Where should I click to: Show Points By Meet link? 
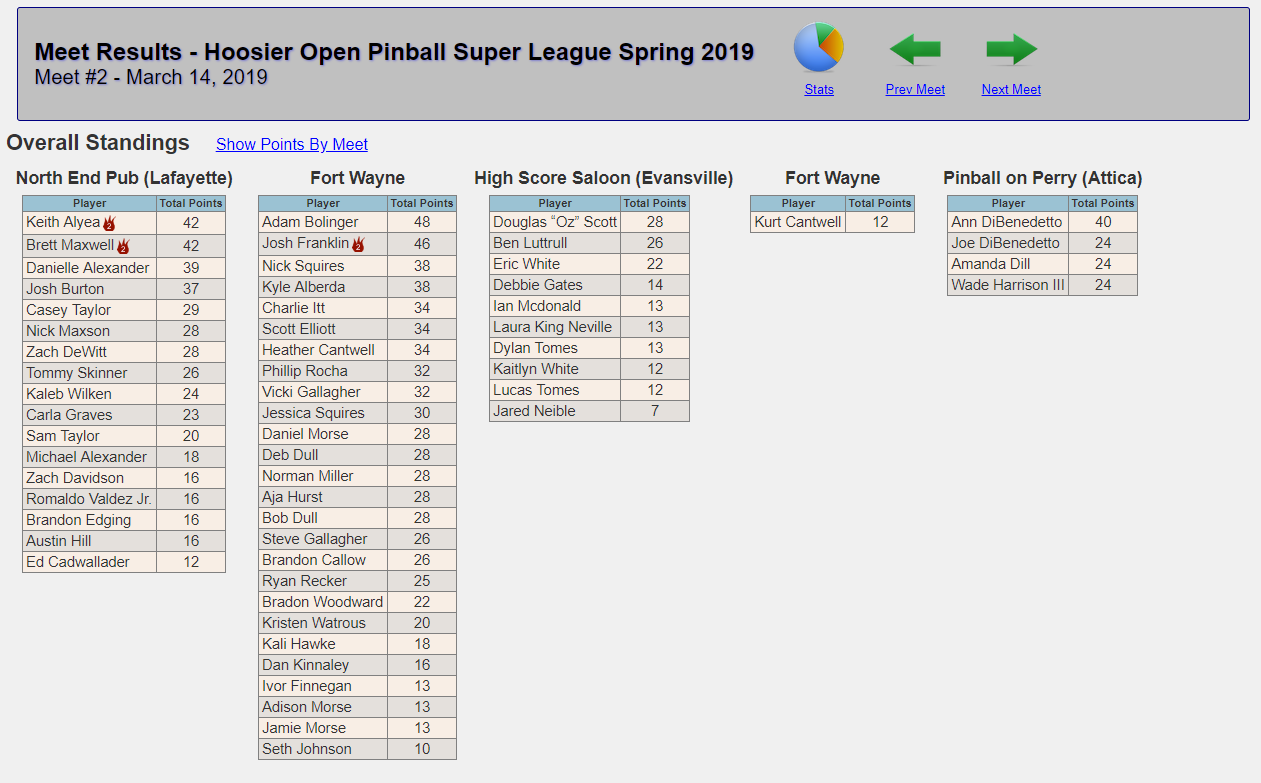[x=292, y=144]
